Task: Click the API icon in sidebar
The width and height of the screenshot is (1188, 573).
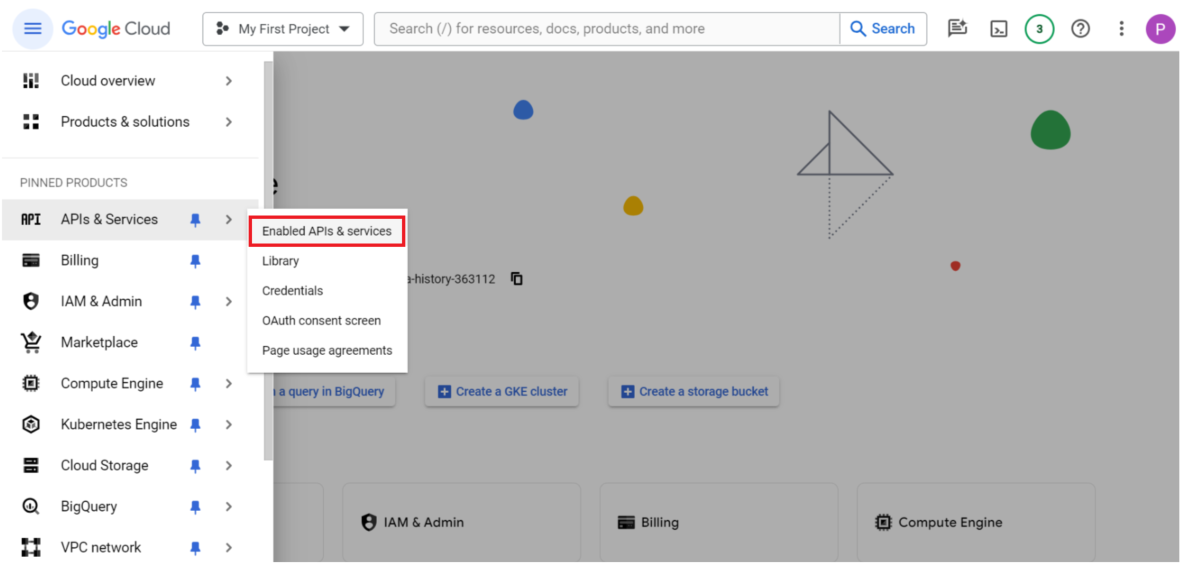Action: (30, 220)
